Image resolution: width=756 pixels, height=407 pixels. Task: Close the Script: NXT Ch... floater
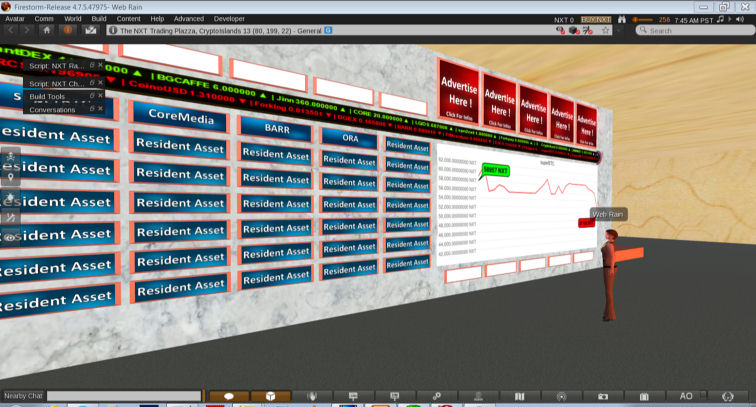pos(100,82)
